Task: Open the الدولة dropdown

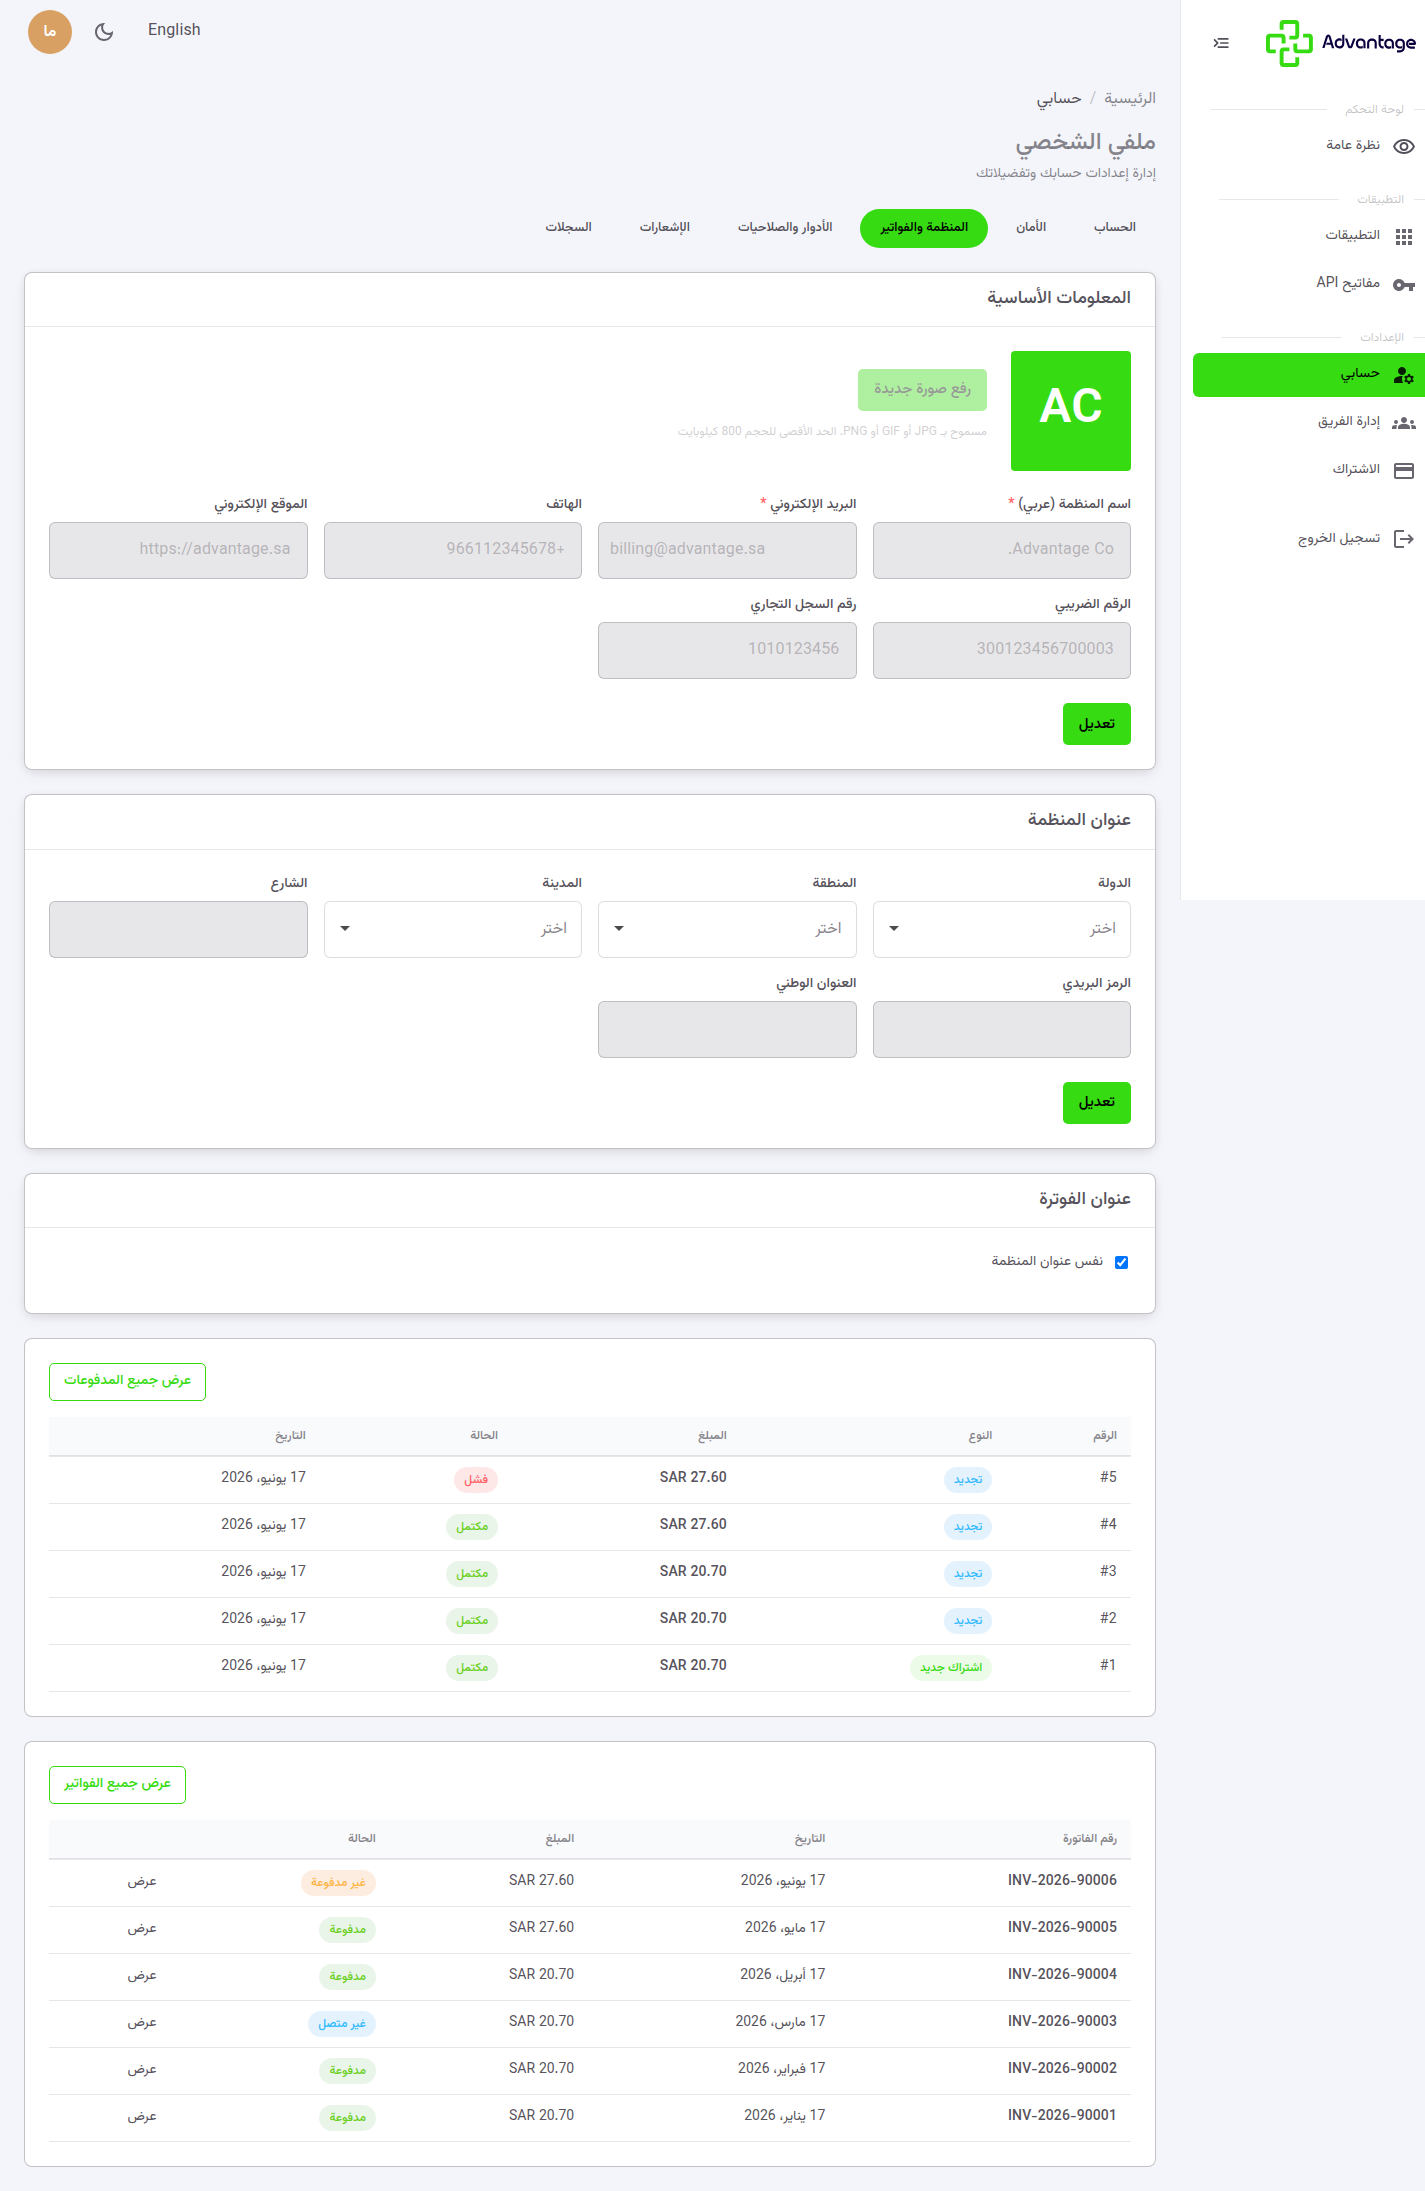Action: click(x=1002, y=929)
